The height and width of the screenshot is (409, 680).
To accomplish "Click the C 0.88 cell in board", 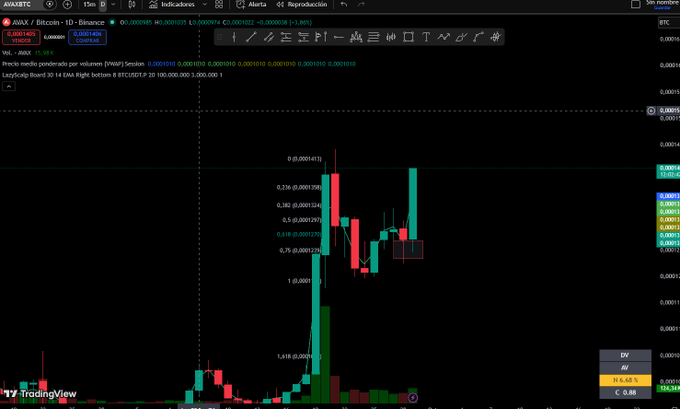I will [x=625, y=393].
